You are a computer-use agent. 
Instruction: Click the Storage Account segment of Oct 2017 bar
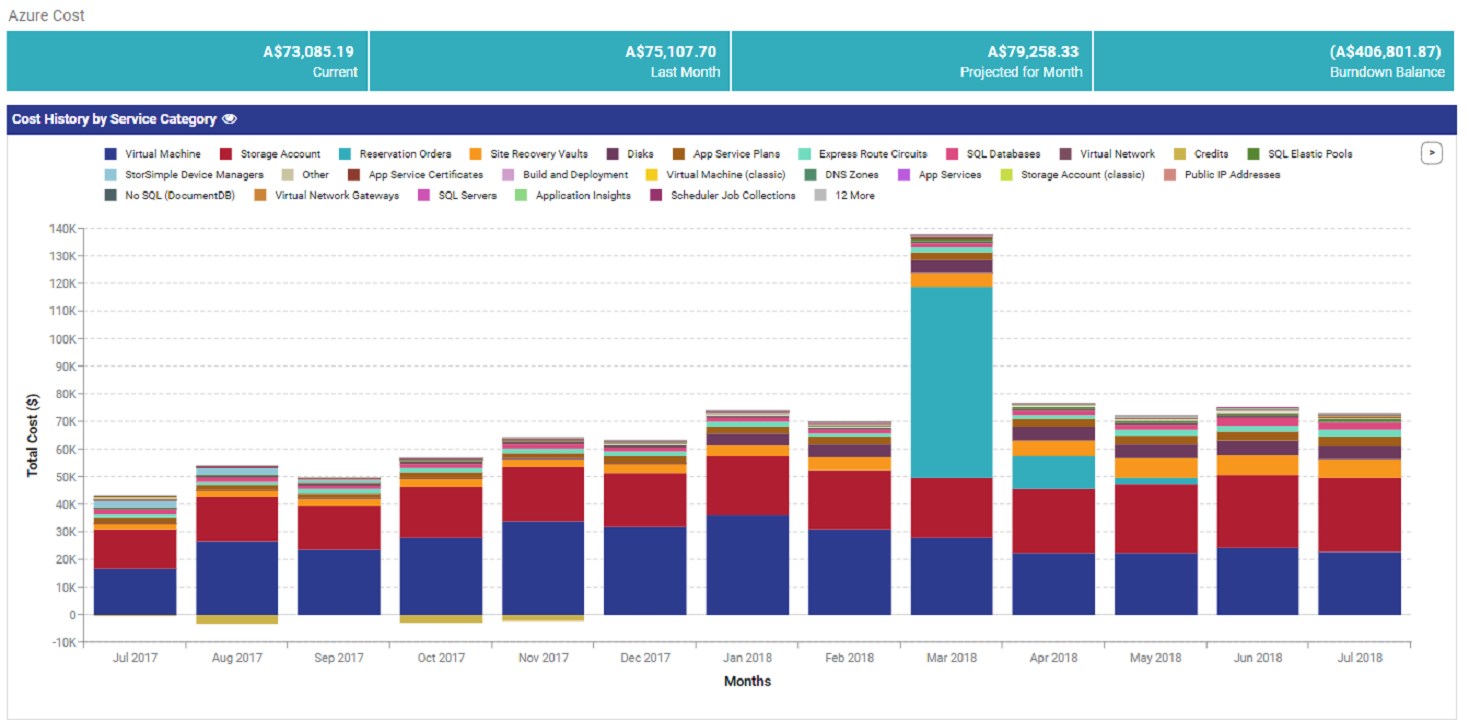(440, 512)
